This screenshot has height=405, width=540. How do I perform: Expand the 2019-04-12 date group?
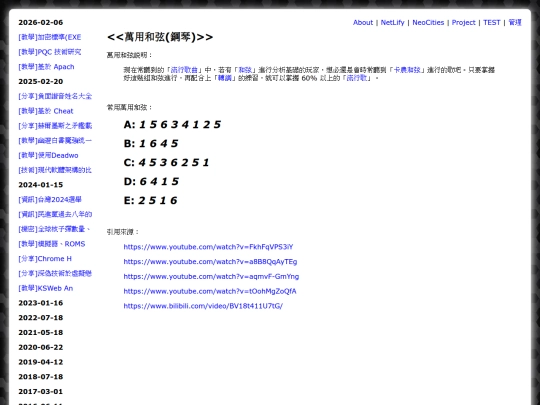[x=41, y=362]
